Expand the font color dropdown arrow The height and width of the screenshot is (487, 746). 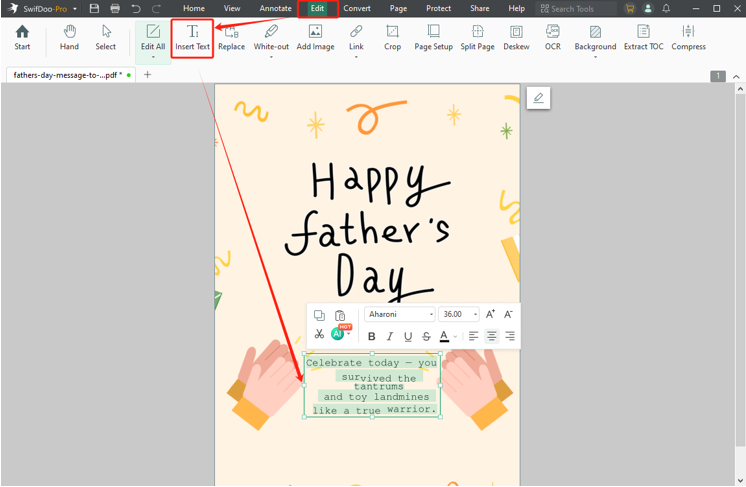coord(455,337)
